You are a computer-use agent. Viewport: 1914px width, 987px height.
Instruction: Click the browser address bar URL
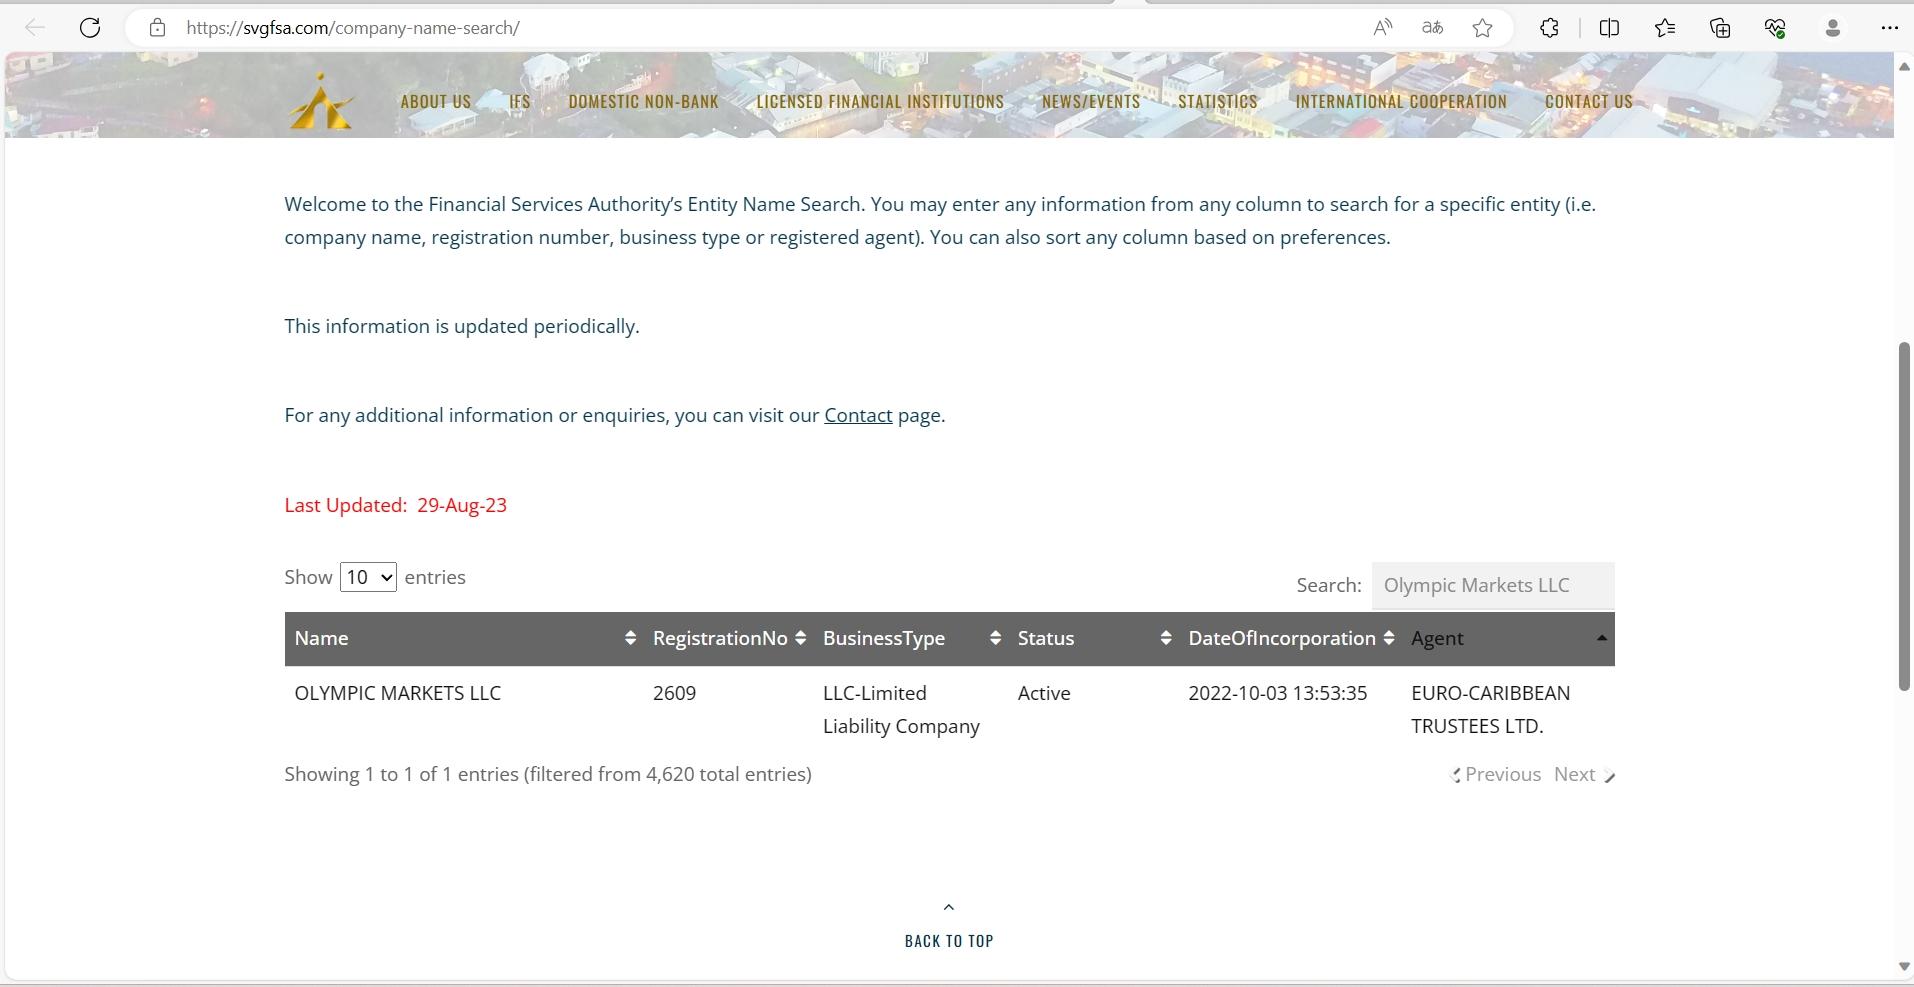point(353,28)
